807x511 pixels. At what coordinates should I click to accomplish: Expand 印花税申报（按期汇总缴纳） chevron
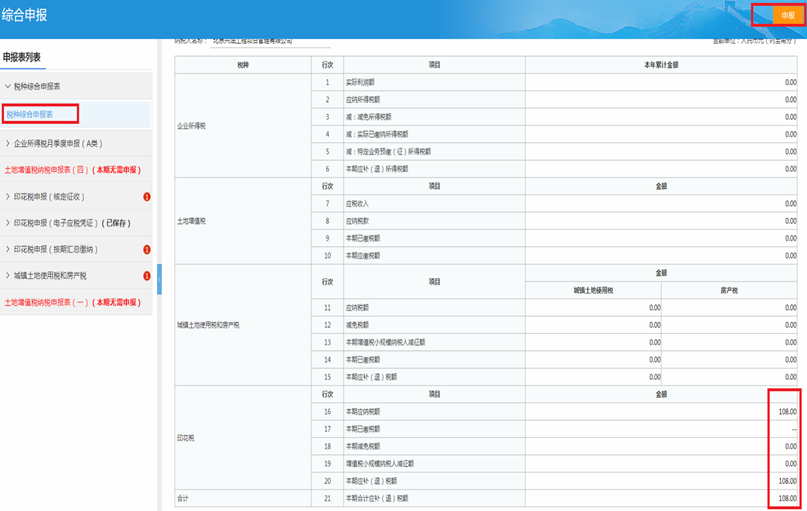pyautogui.click(x=8, y=249)
